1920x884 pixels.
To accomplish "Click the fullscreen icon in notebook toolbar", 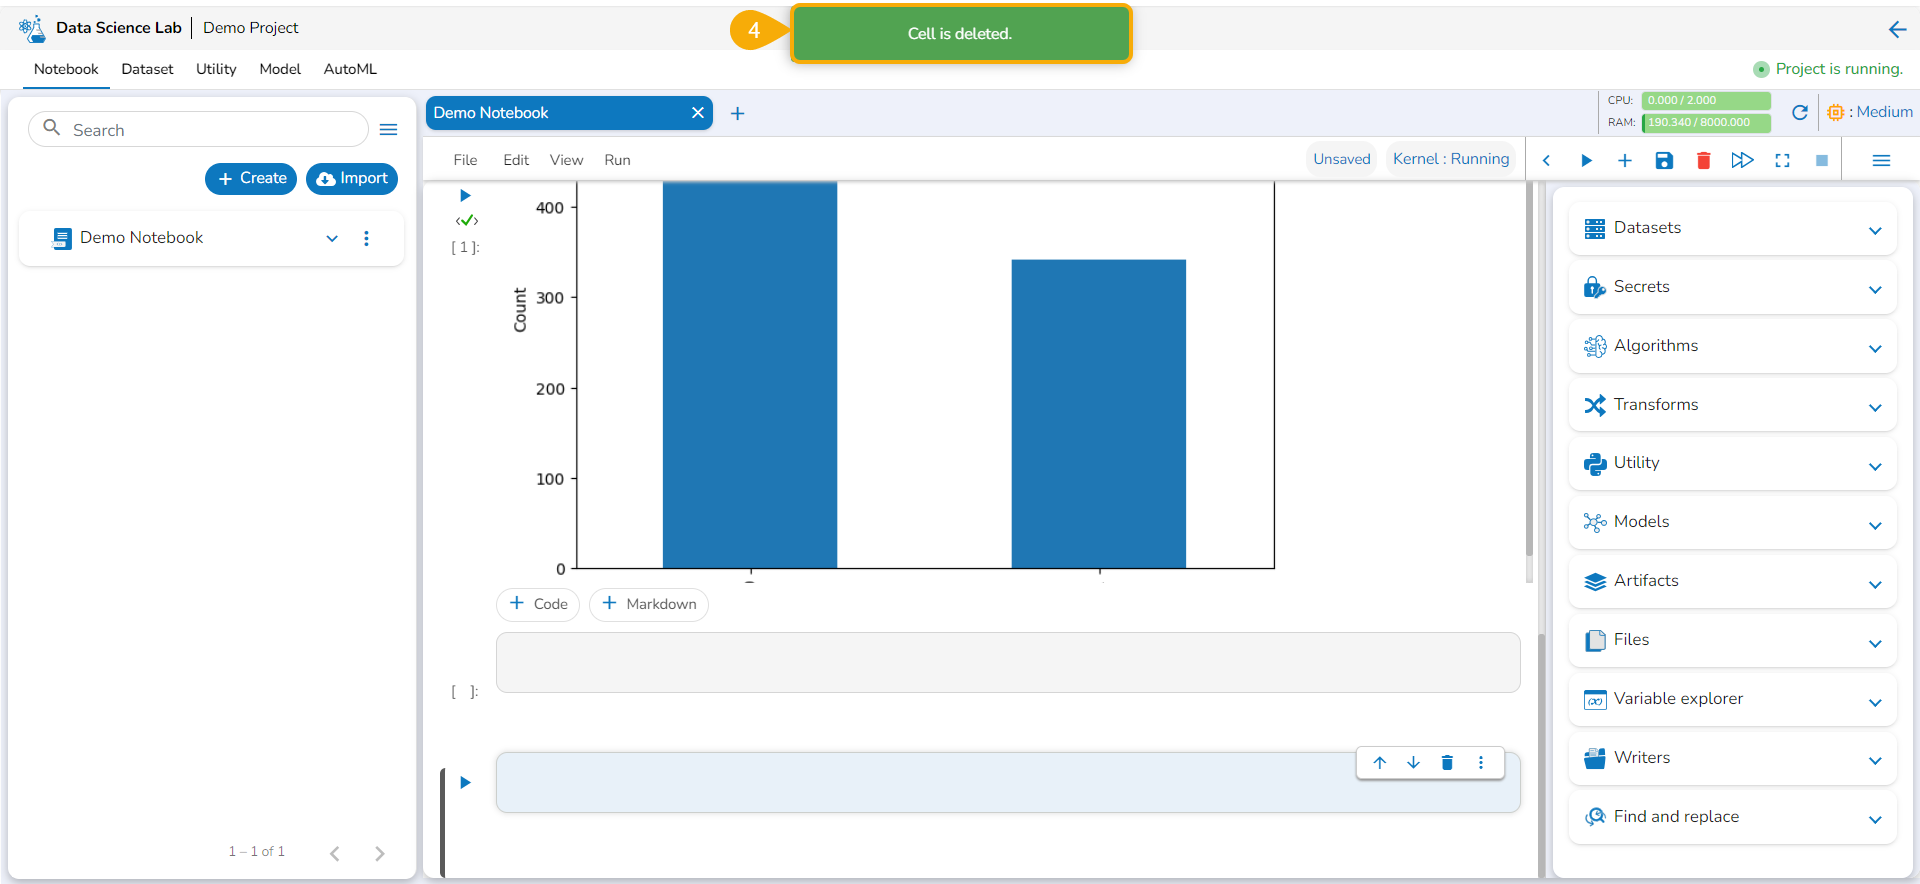I will click(1782, 161).
